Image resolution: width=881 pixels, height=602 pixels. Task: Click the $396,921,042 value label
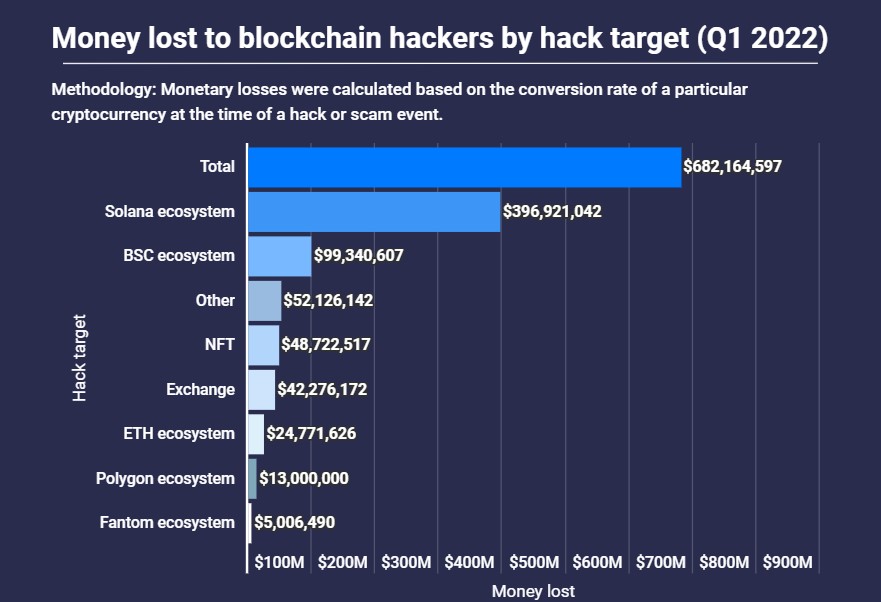(552, 211)
